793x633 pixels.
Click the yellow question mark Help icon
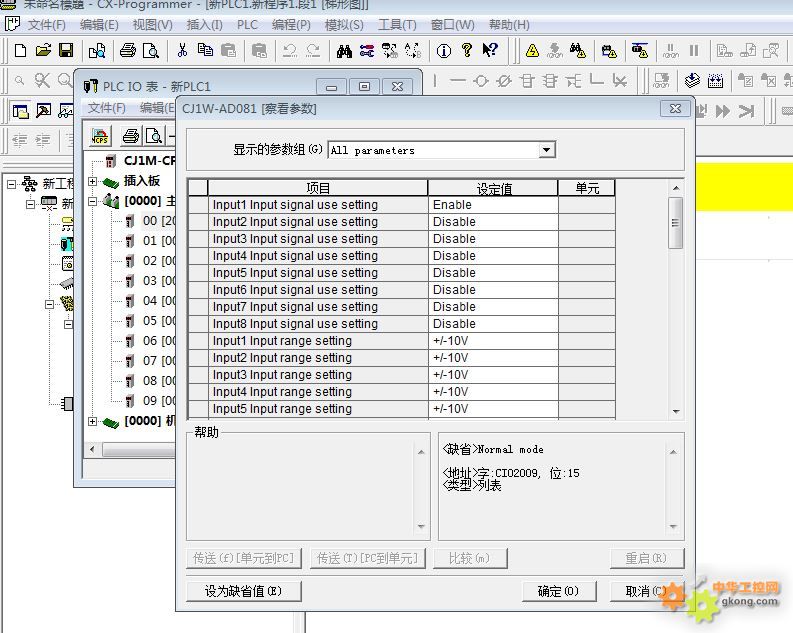pos(467,51)
